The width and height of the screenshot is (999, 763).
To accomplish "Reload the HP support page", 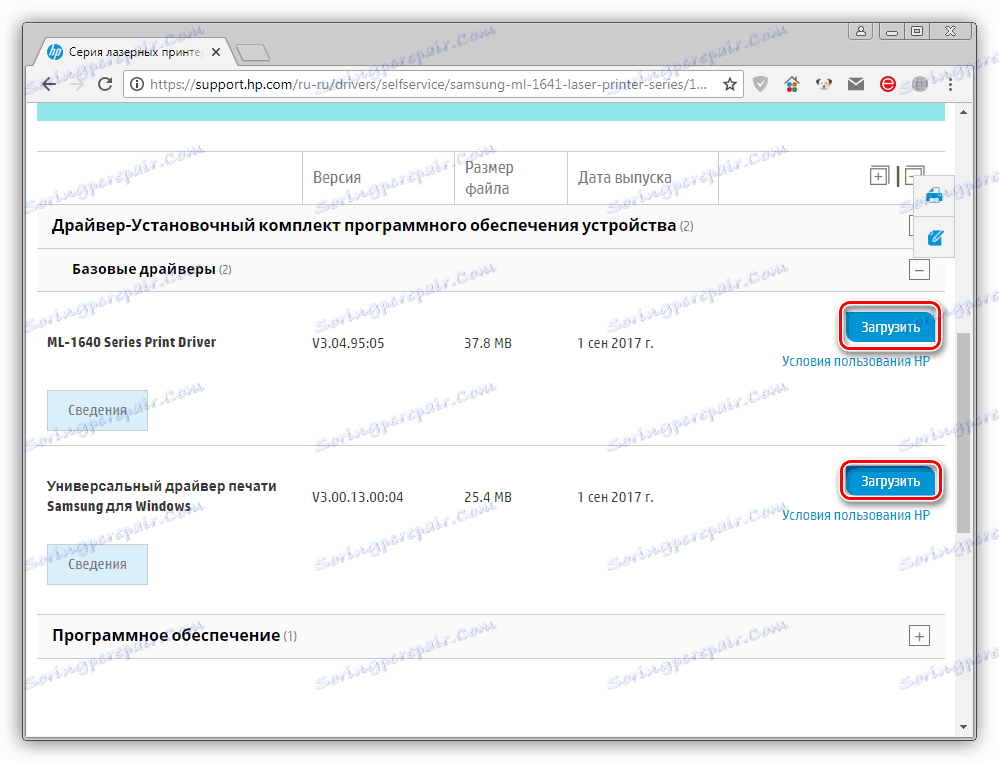I will pos(104,84).
